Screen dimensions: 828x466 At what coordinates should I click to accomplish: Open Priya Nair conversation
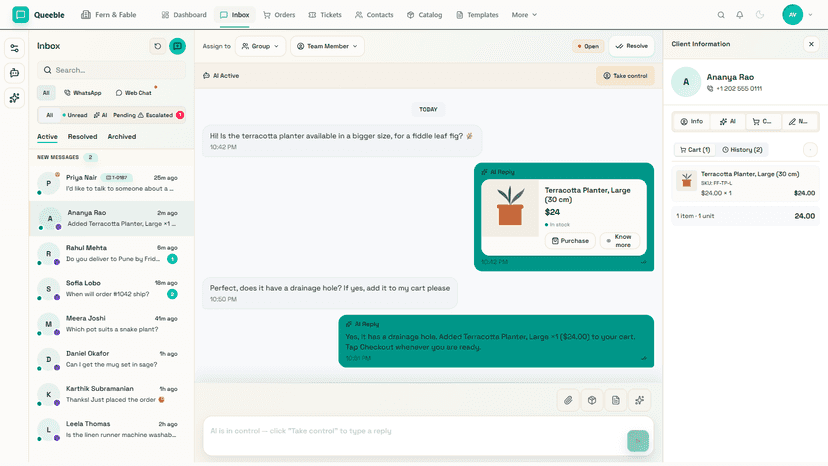[x=111, y=183]
